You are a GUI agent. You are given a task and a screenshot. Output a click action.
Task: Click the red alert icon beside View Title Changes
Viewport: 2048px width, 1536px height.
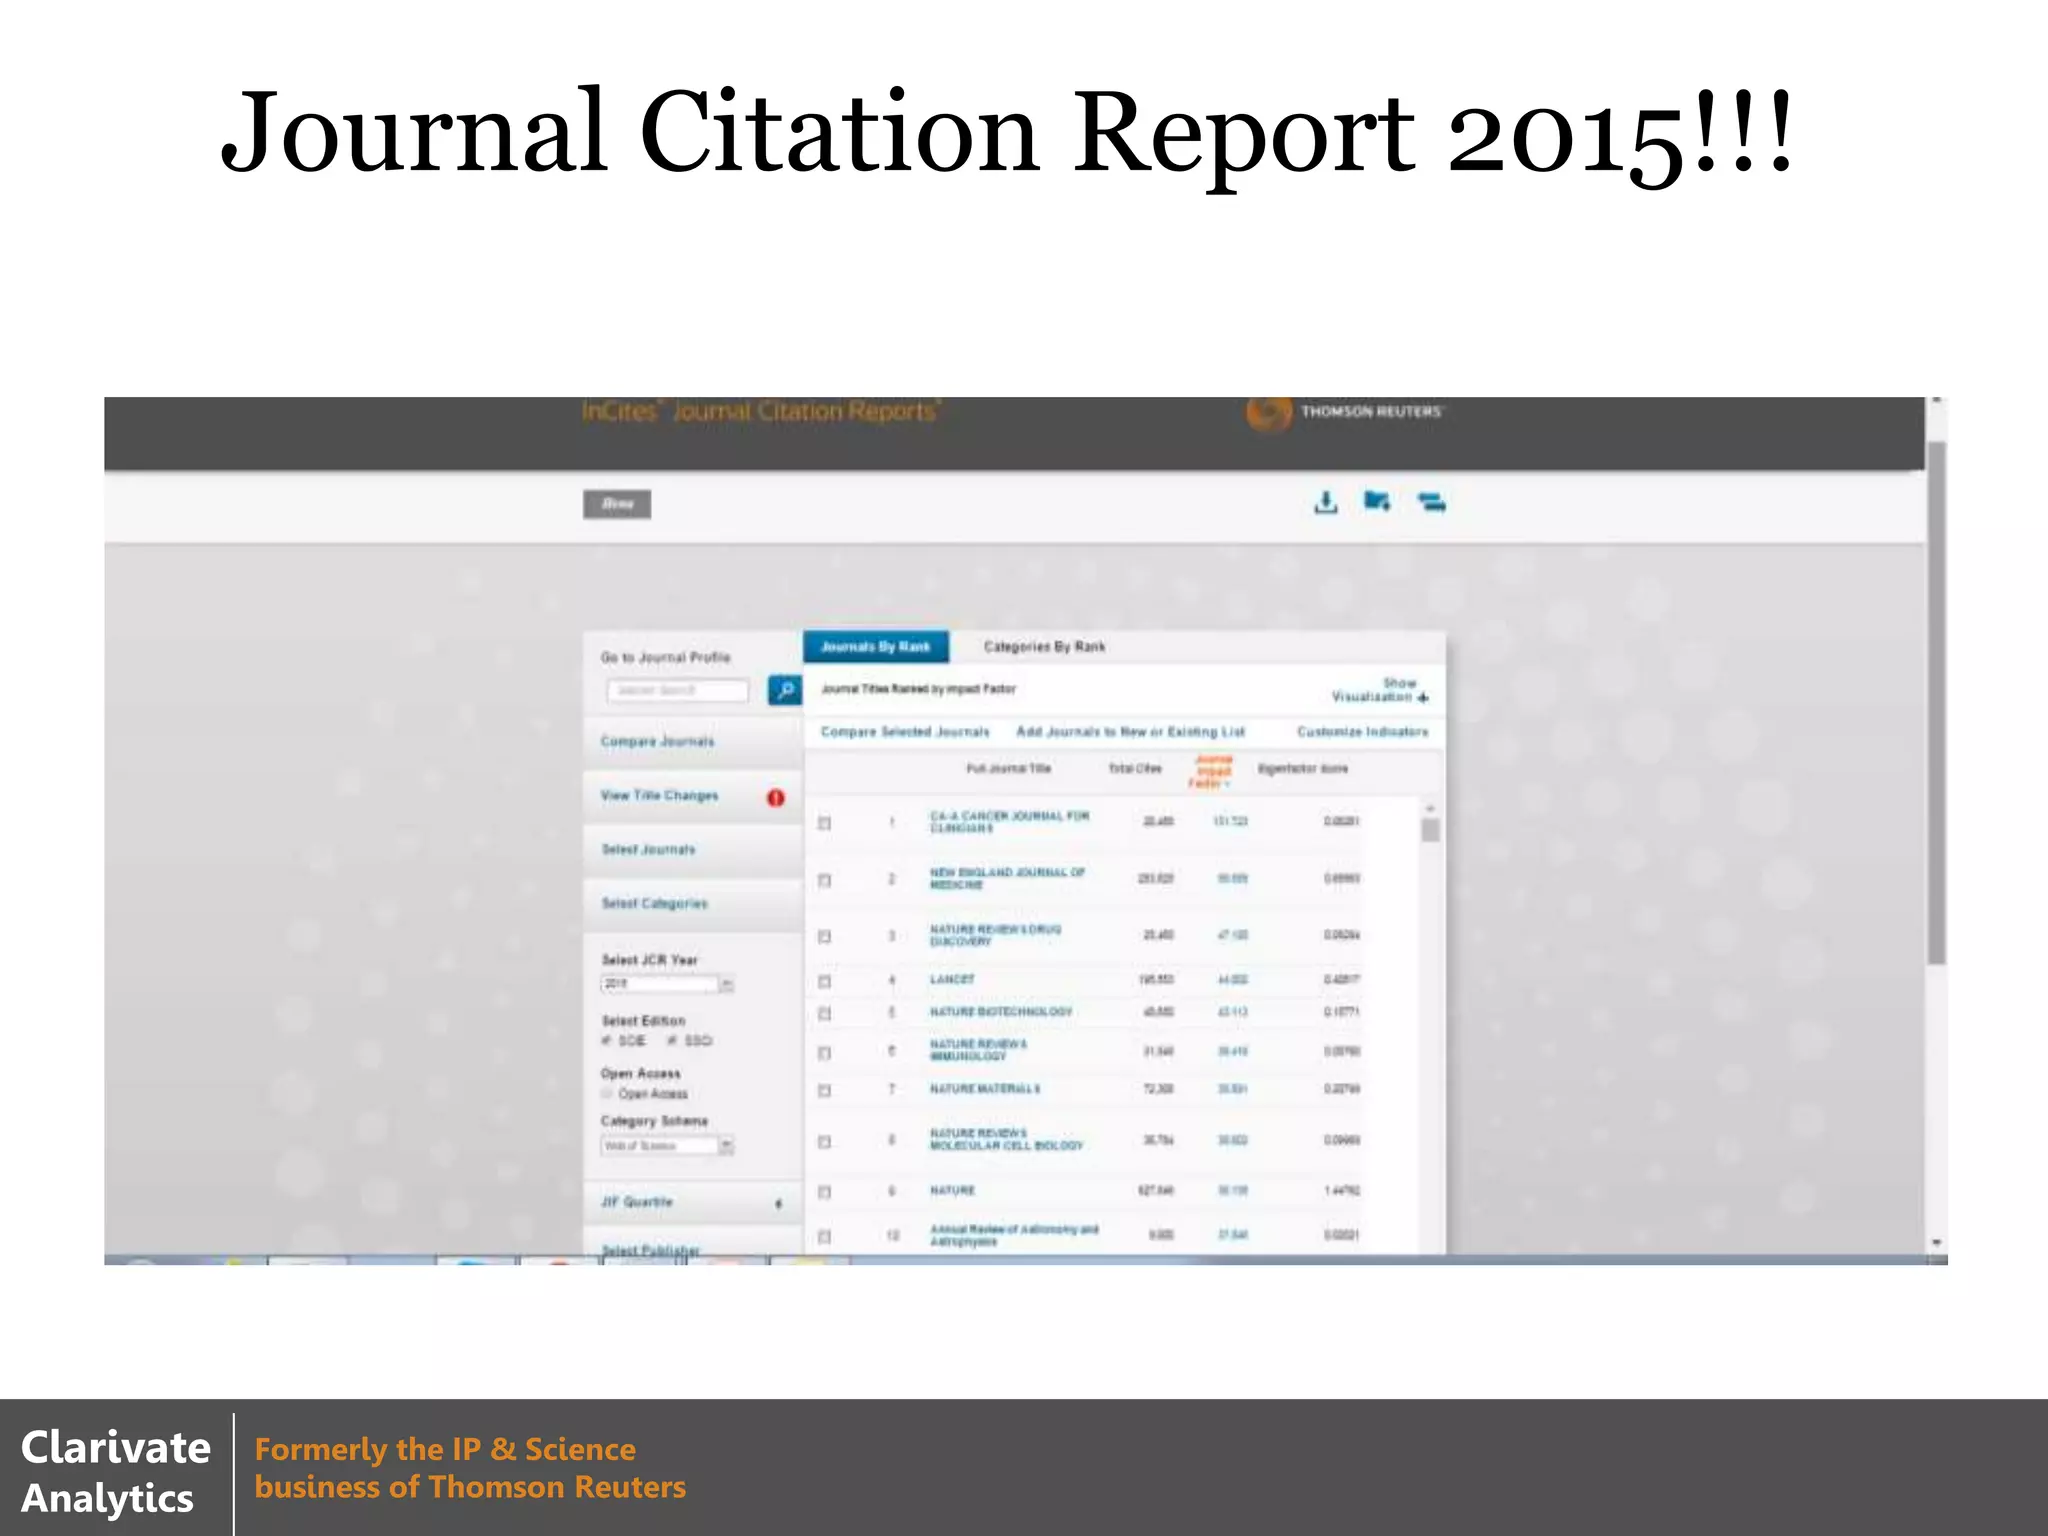click(x=775, y=797)
